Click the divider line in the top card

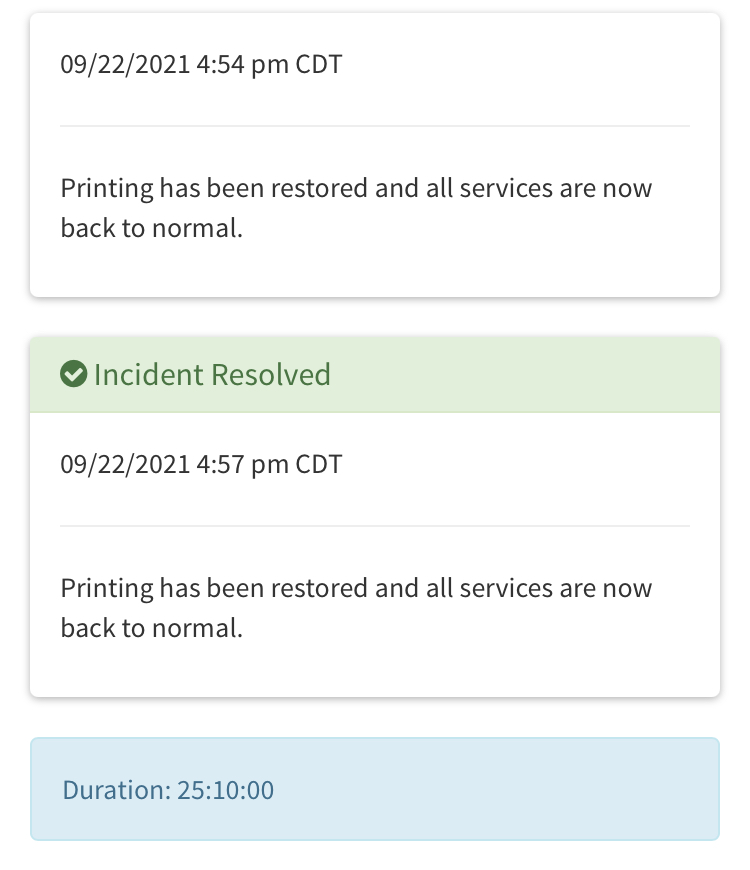pyautogui.click(x=375, y=126)
